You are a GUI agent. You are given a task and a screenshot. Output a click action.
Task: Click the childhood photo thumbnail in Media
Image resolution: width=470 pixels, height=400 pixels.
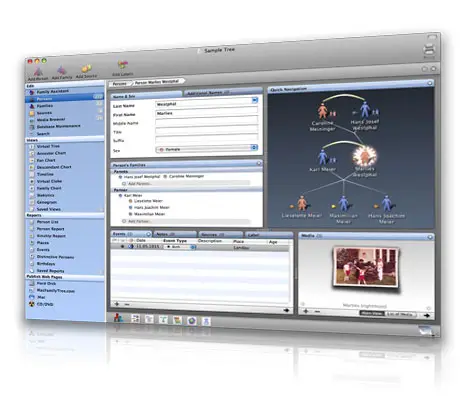(366, 267)
